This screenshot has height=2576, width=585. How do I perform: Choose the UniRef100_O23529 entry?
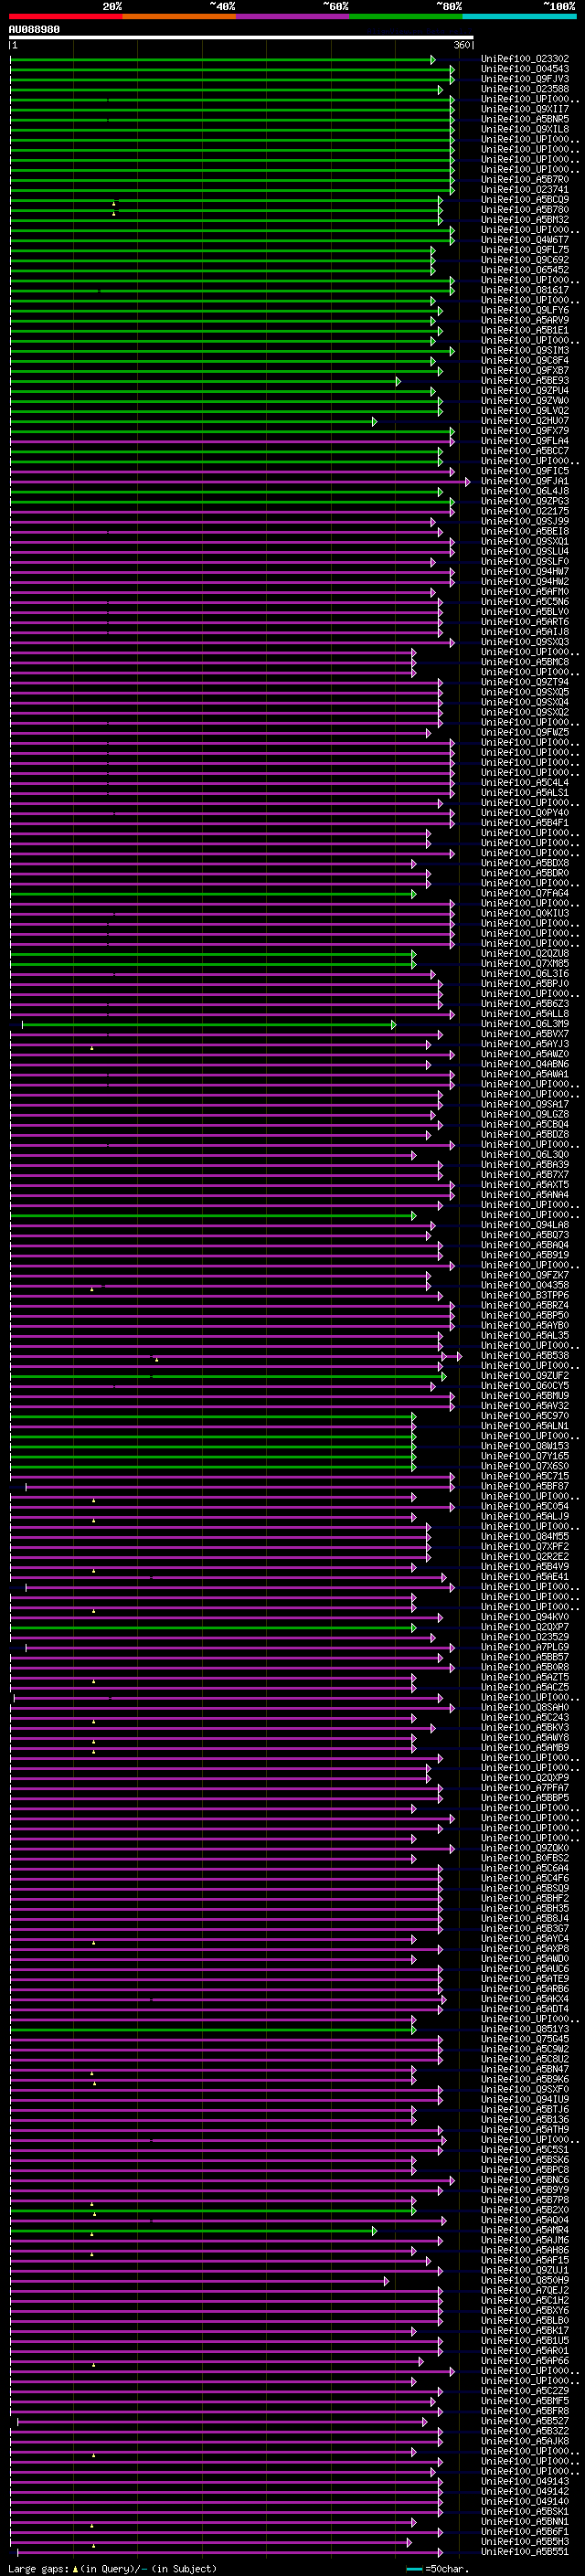[525, 1638]
